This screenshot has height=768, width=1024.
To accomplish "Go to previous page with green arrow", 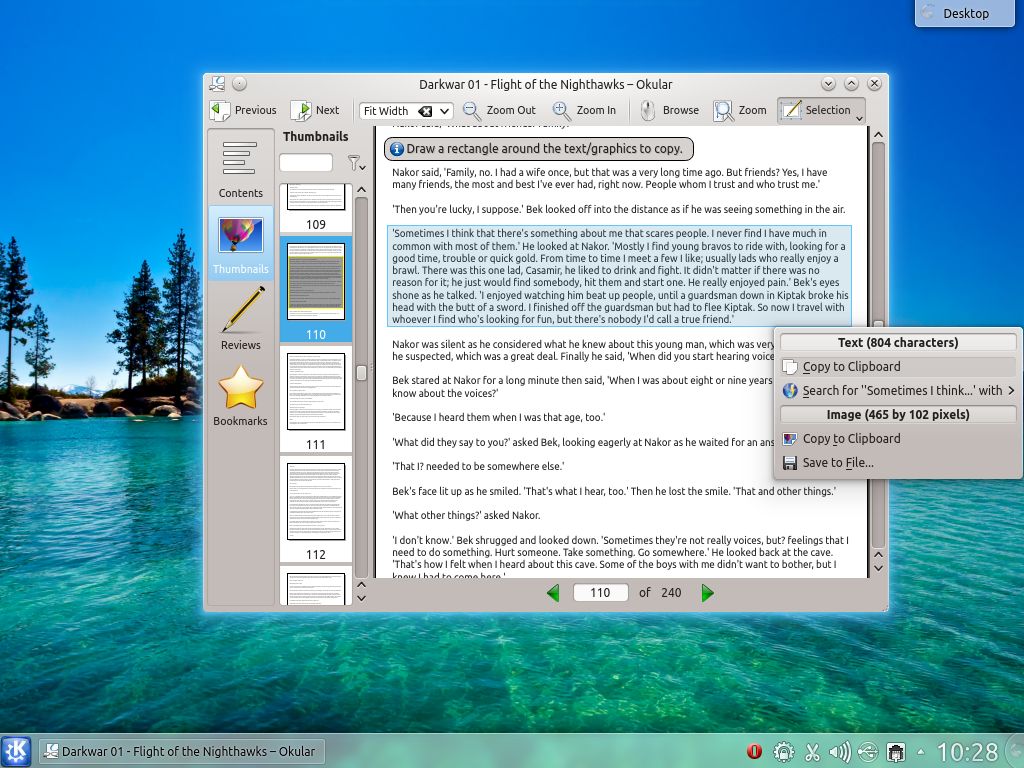I will (x=553, y=593).
